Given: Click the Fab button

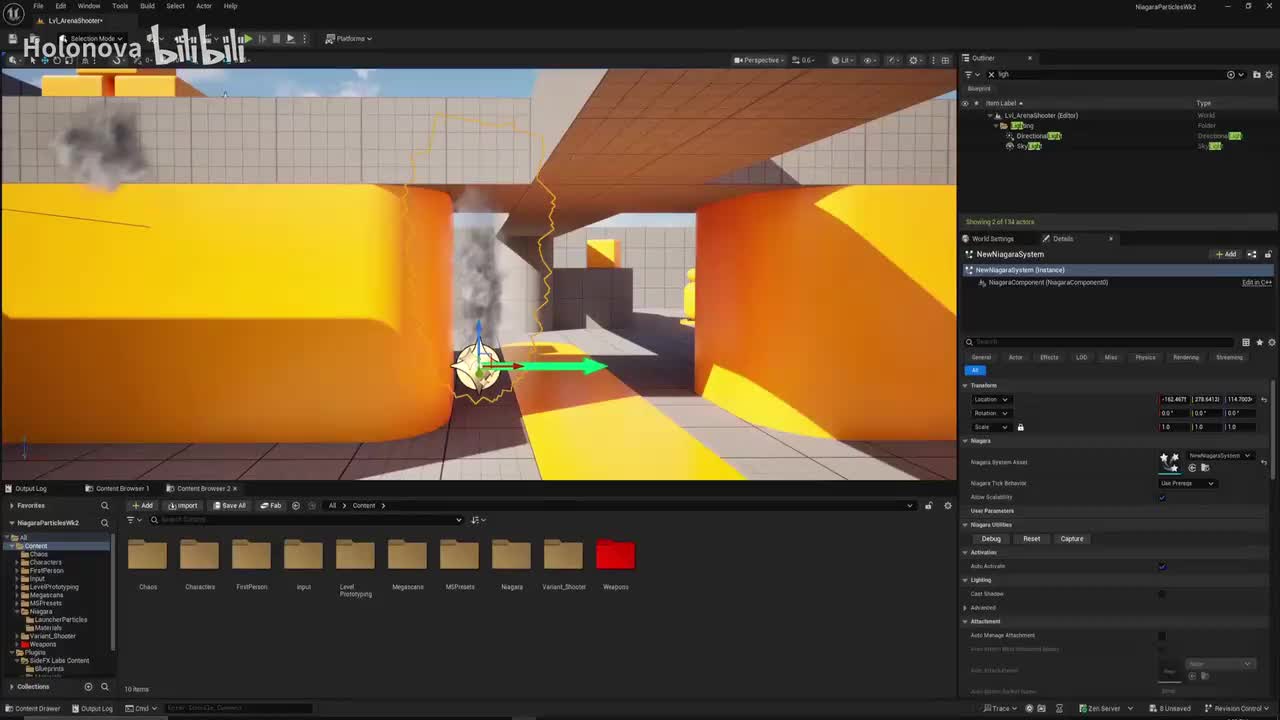Looking at the screenshot, I should 271,505.
